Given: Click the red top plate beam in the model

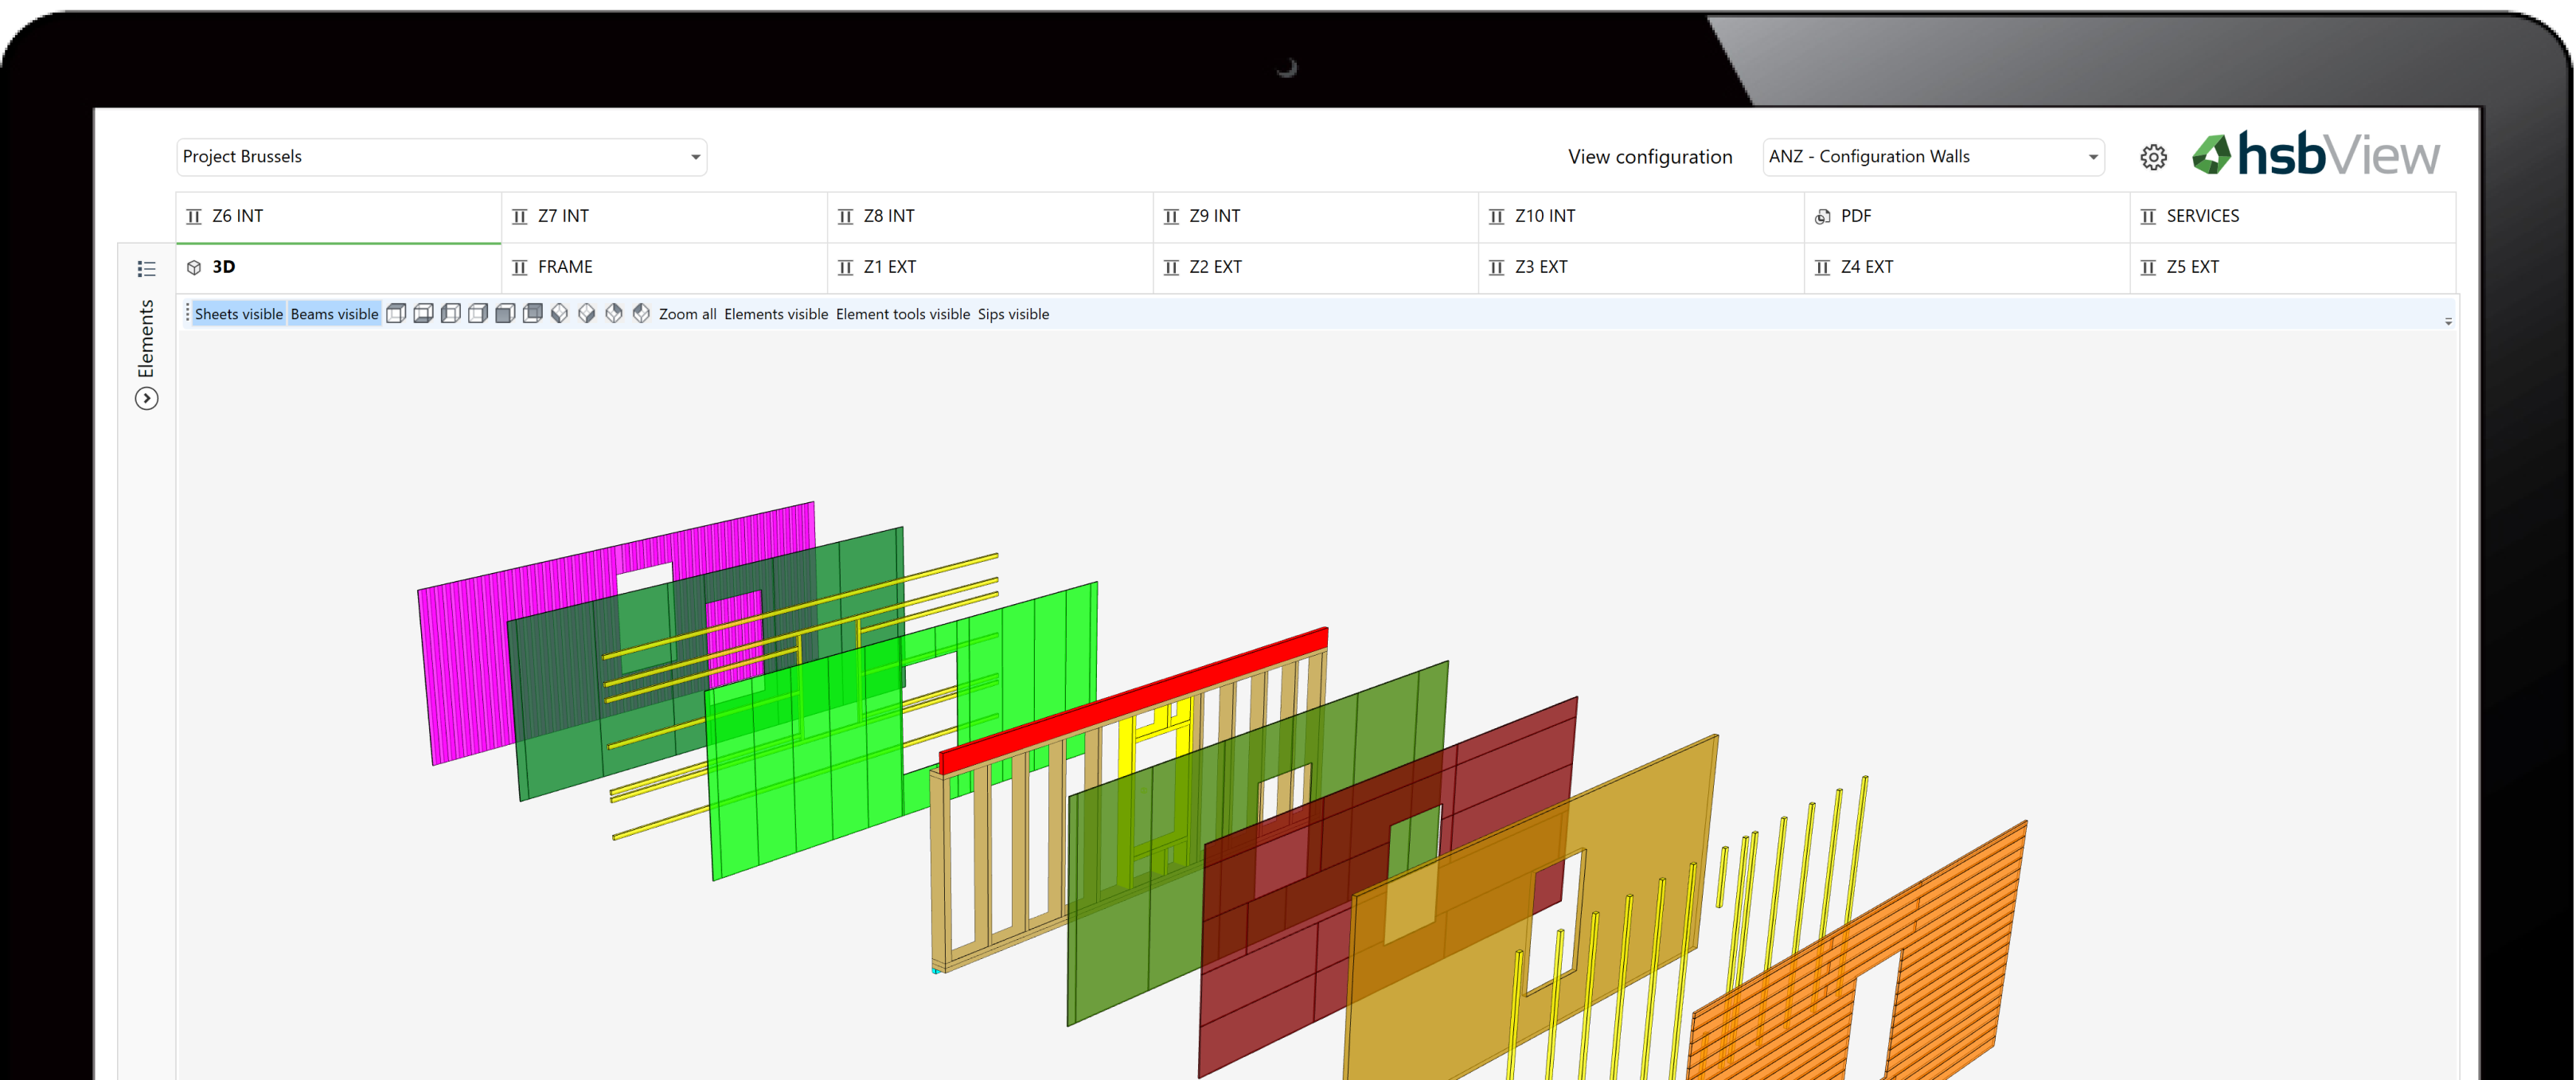Looking at the screenshot, I should [x=1134, y=700].
